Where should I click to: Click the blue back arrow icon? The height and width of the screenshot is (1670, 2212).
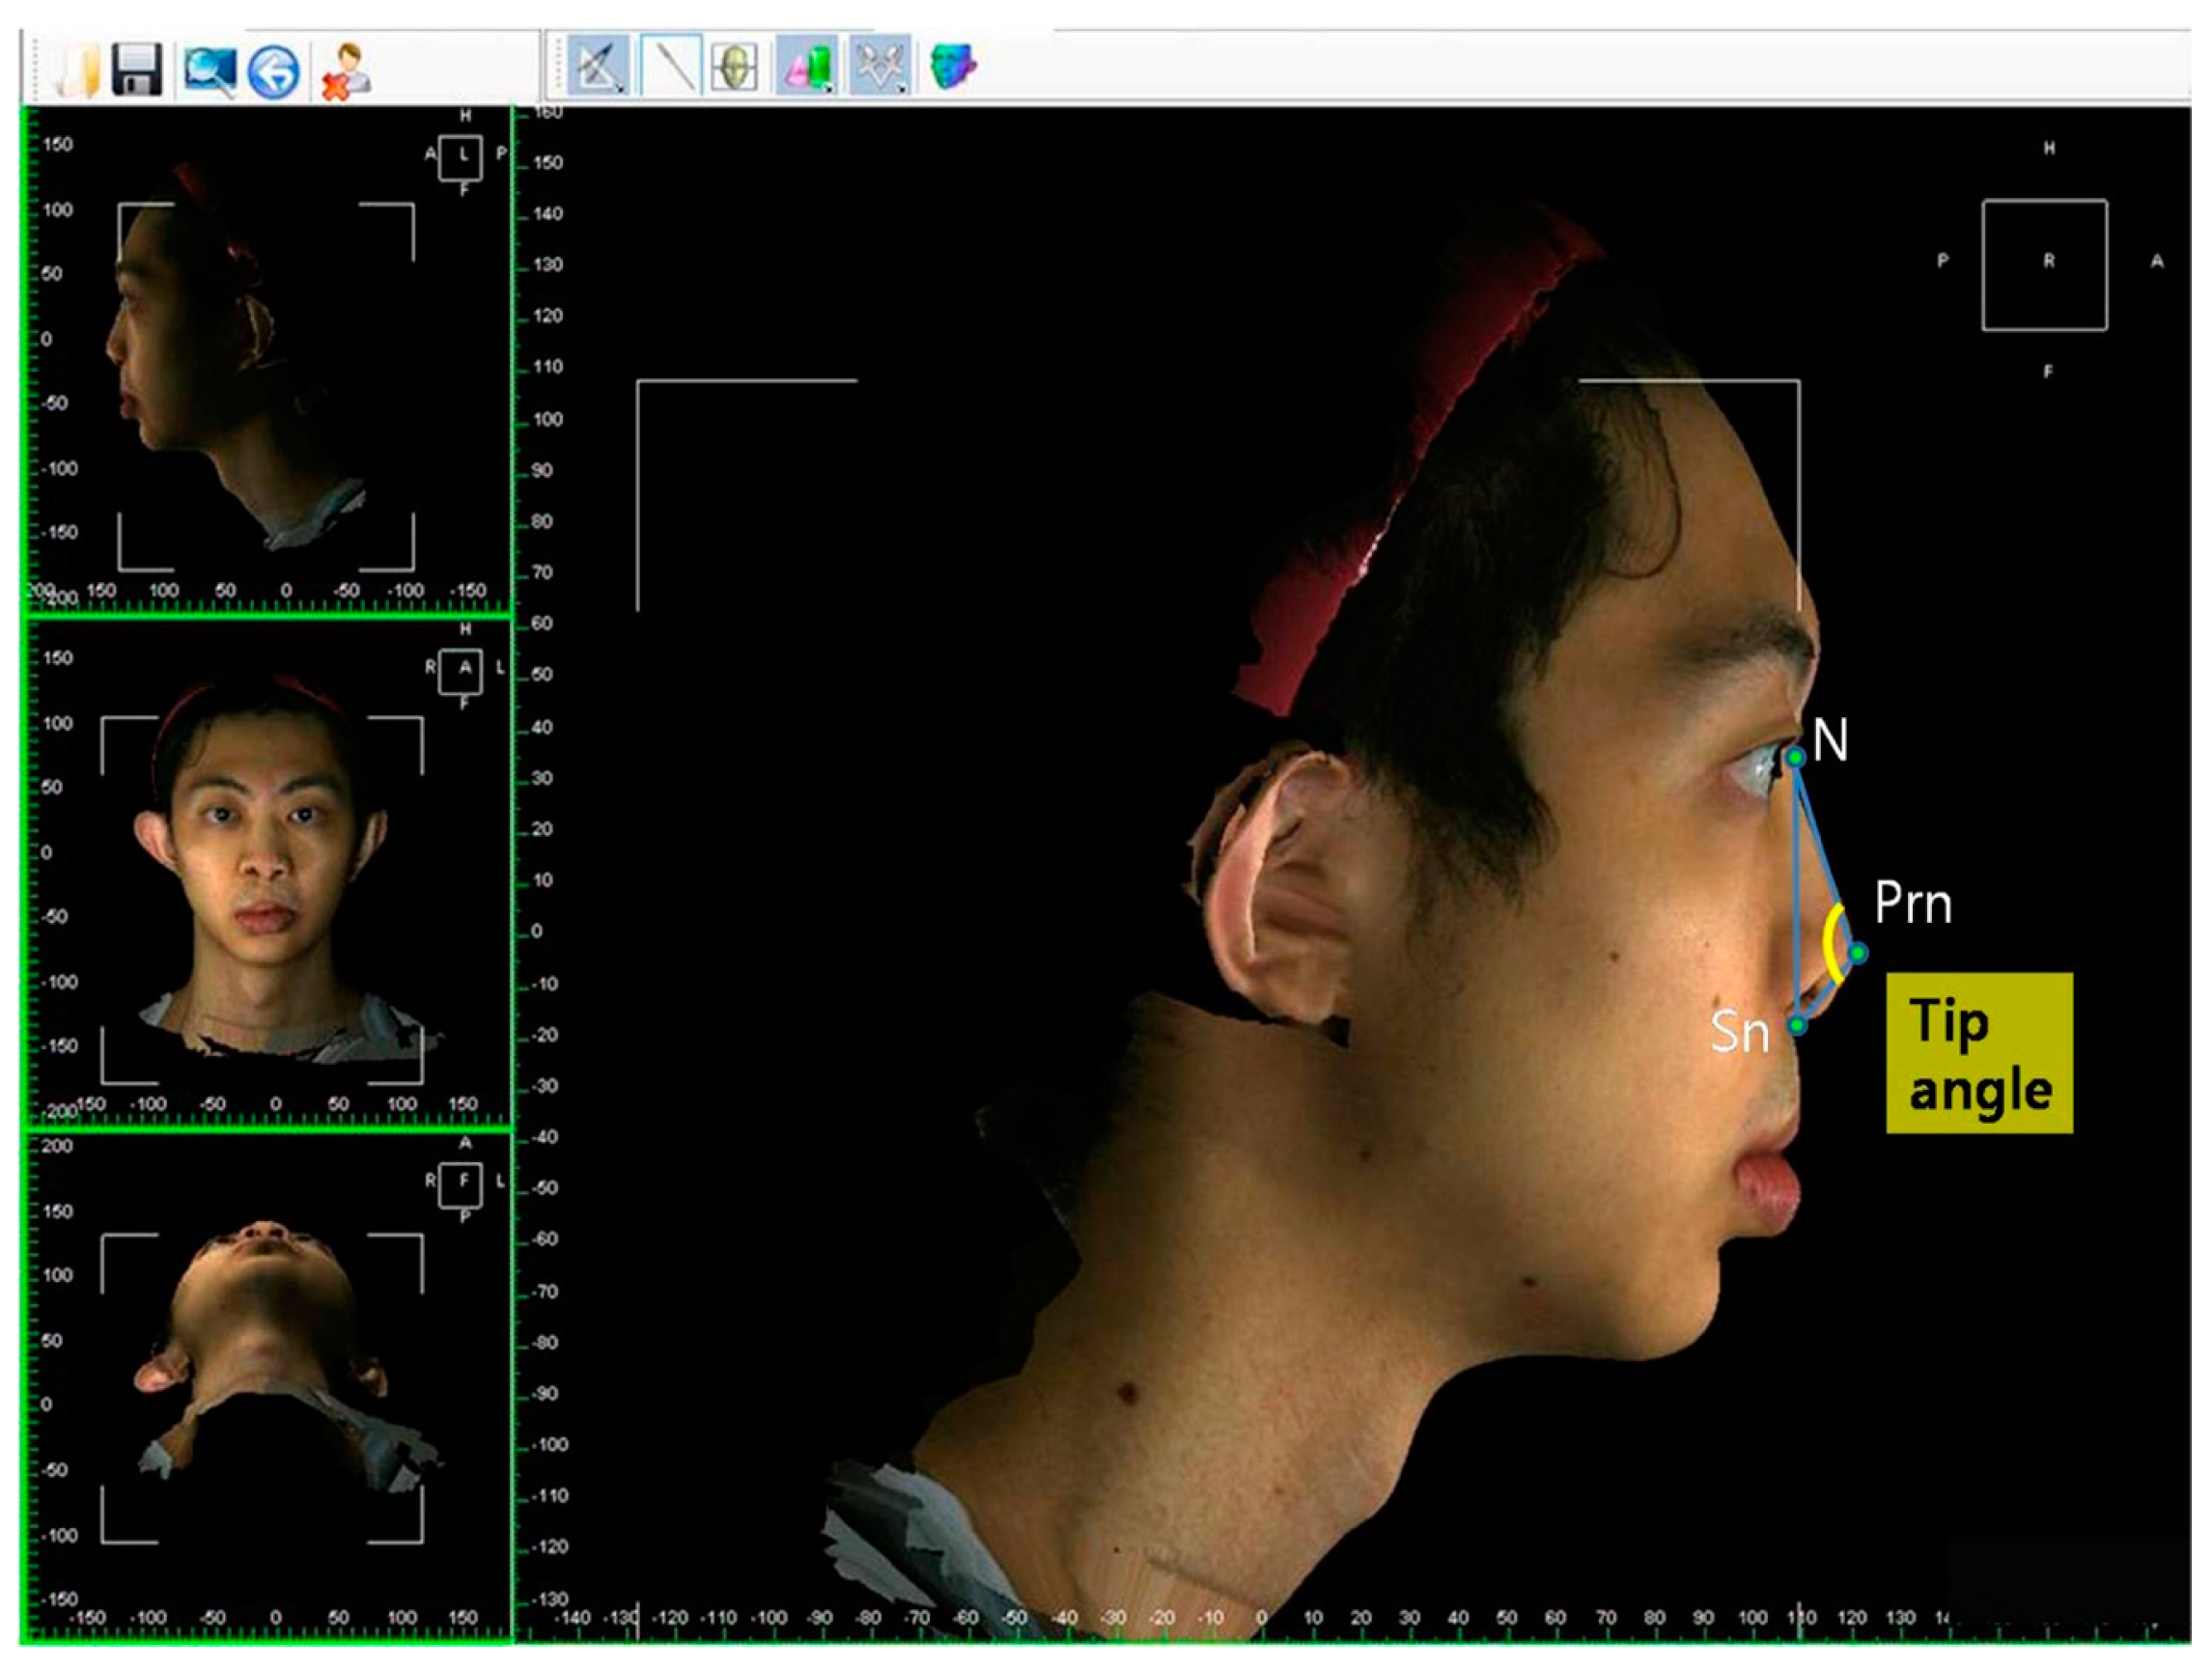[273, 71]
